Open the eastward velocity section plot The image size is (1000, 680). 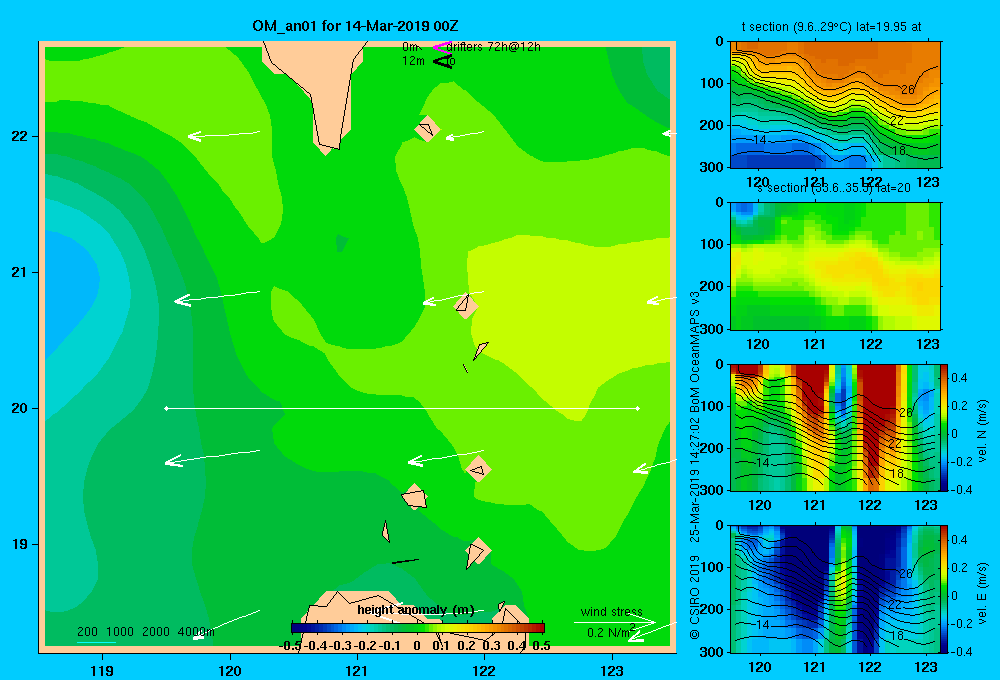[835, 589]
